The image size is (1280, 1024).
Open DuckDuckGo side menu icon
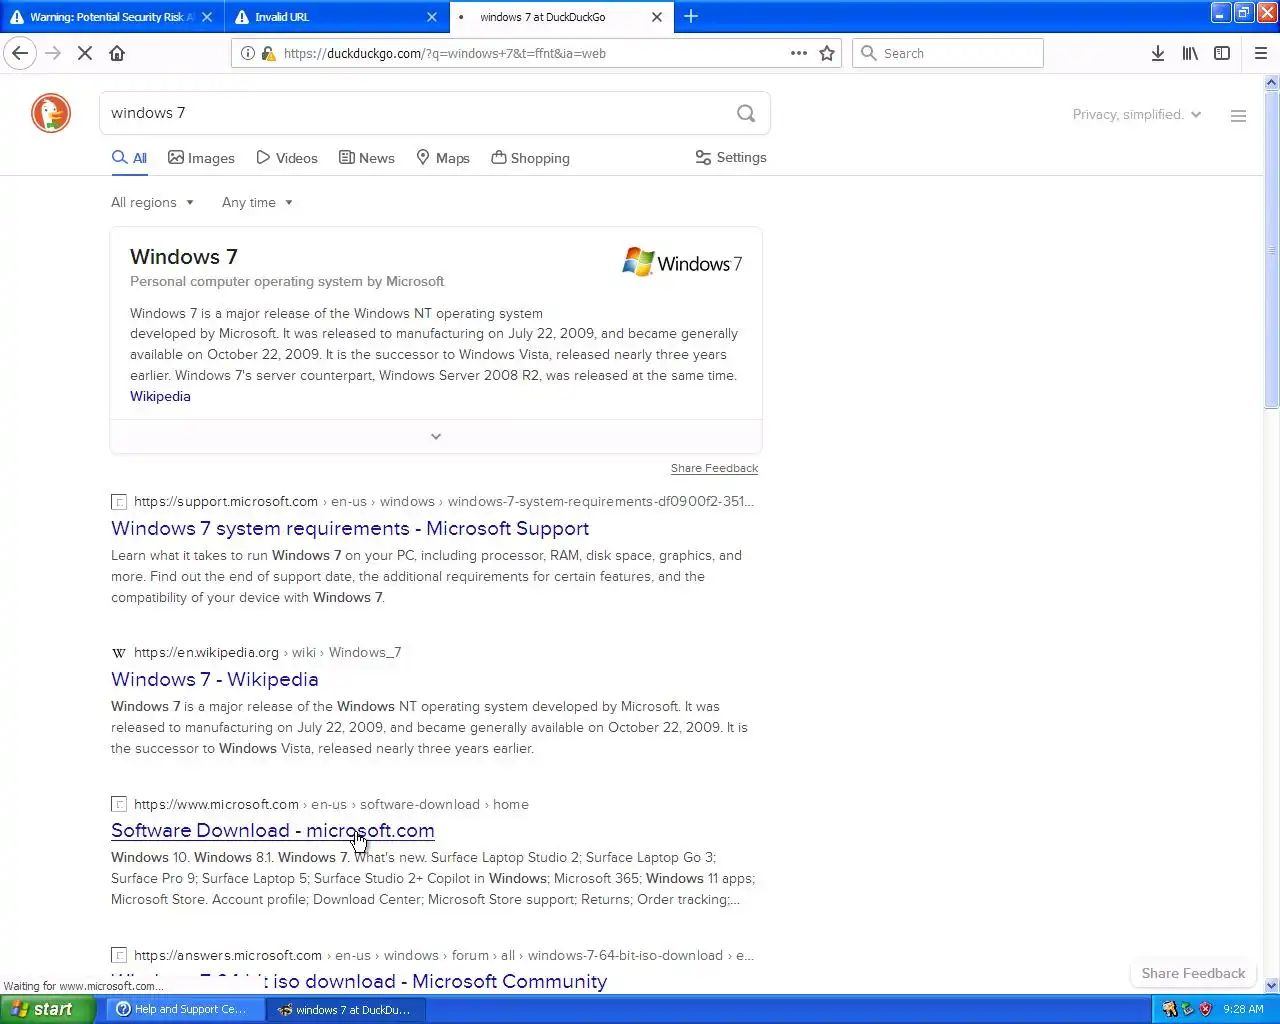pyautogui.click(x=1238, y=116)
